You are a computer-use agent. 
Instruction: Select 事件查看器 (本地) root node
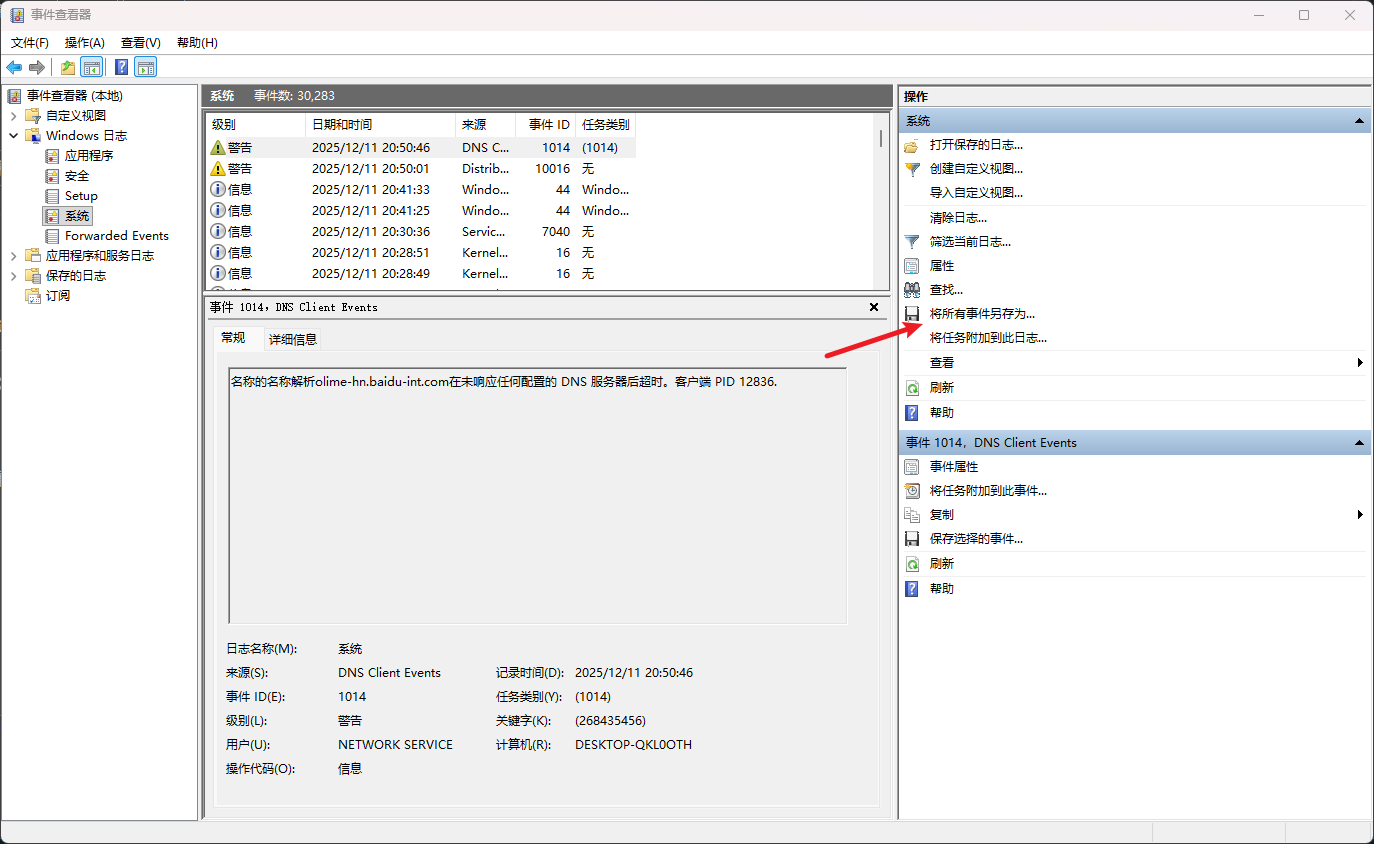(x=65, y=95)
